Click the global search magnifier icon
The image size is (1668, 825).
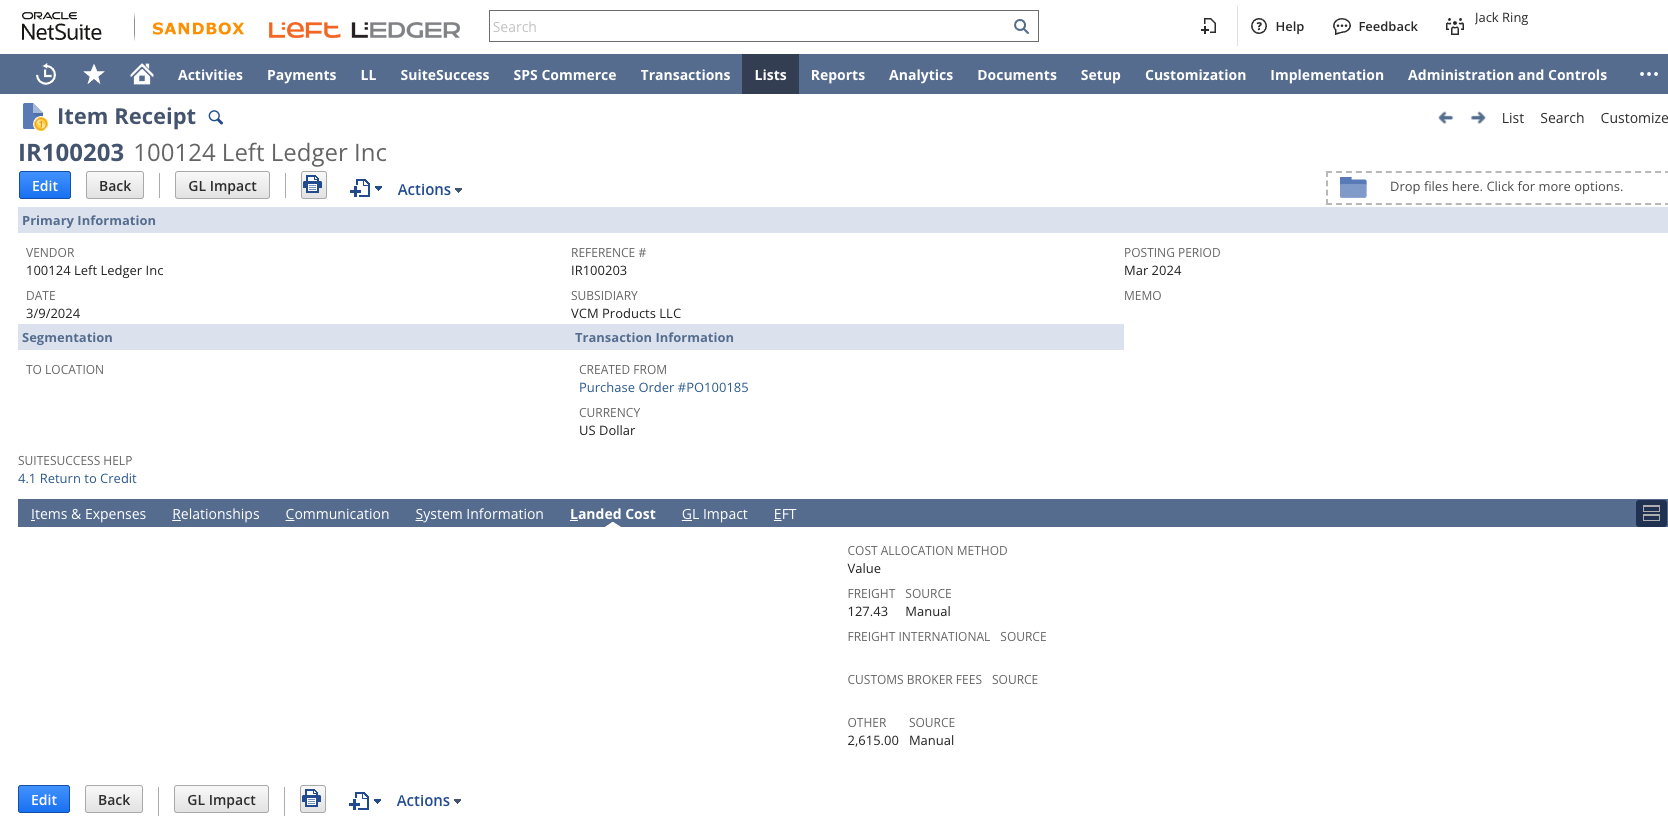click(1021, 26)
